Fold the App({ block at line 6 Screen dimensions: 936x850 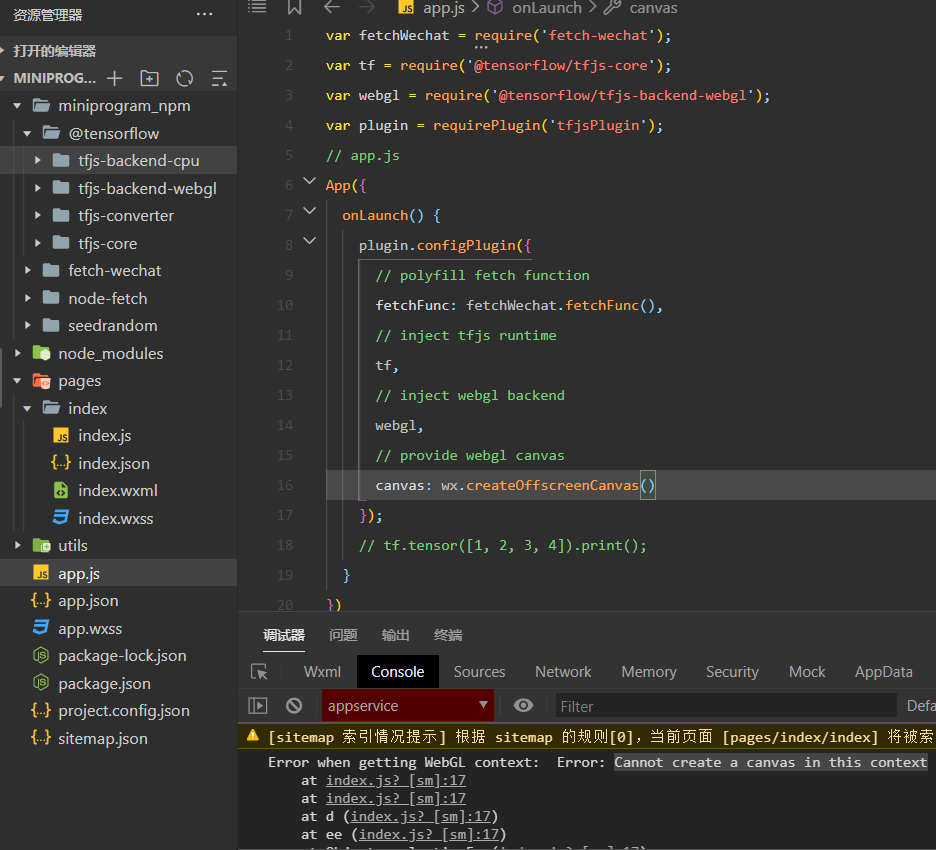(309, 180)
